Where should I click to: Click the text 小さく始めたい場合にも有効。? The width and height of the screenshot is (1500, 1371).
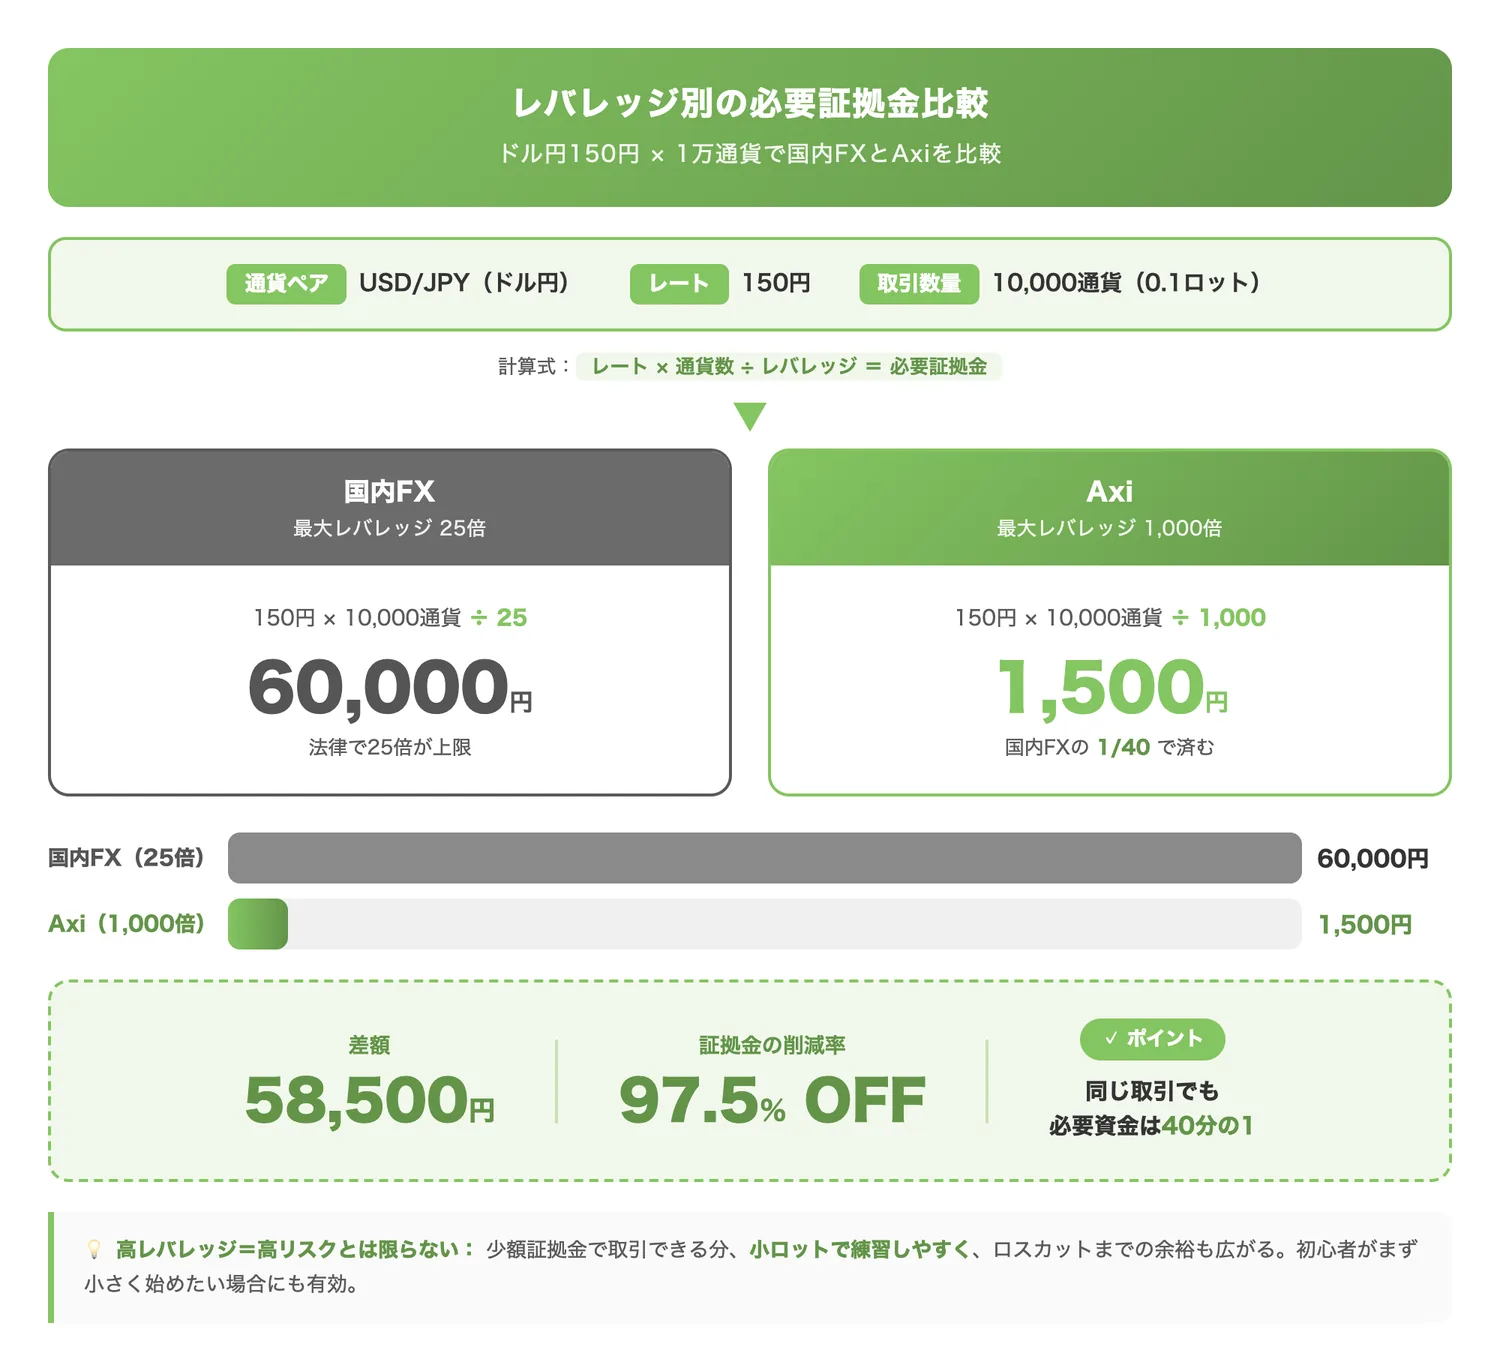click(221, 1284)
